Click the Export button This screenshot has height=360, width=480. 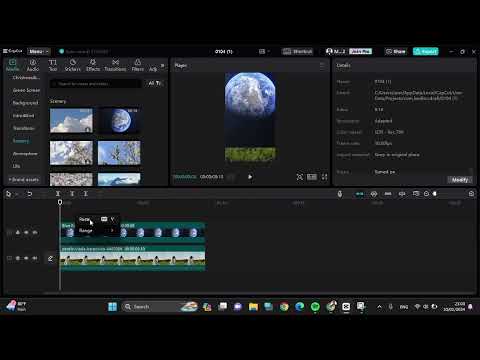tap(426, 51)
